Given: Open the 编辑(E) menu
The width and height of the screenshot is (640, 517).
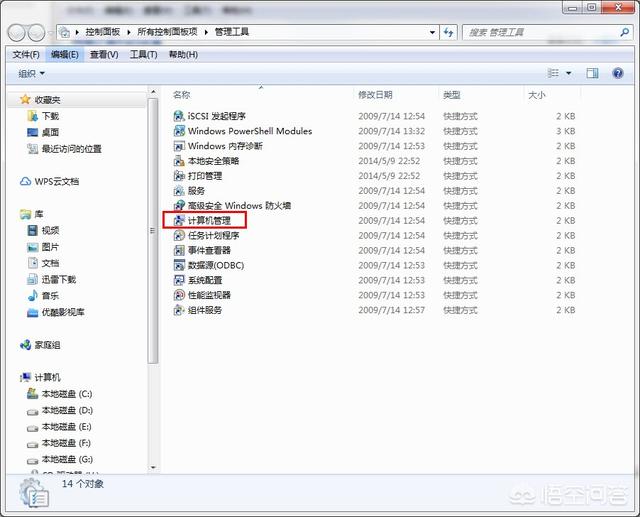Looking at the screenshot, I should [x=64, y=55].
